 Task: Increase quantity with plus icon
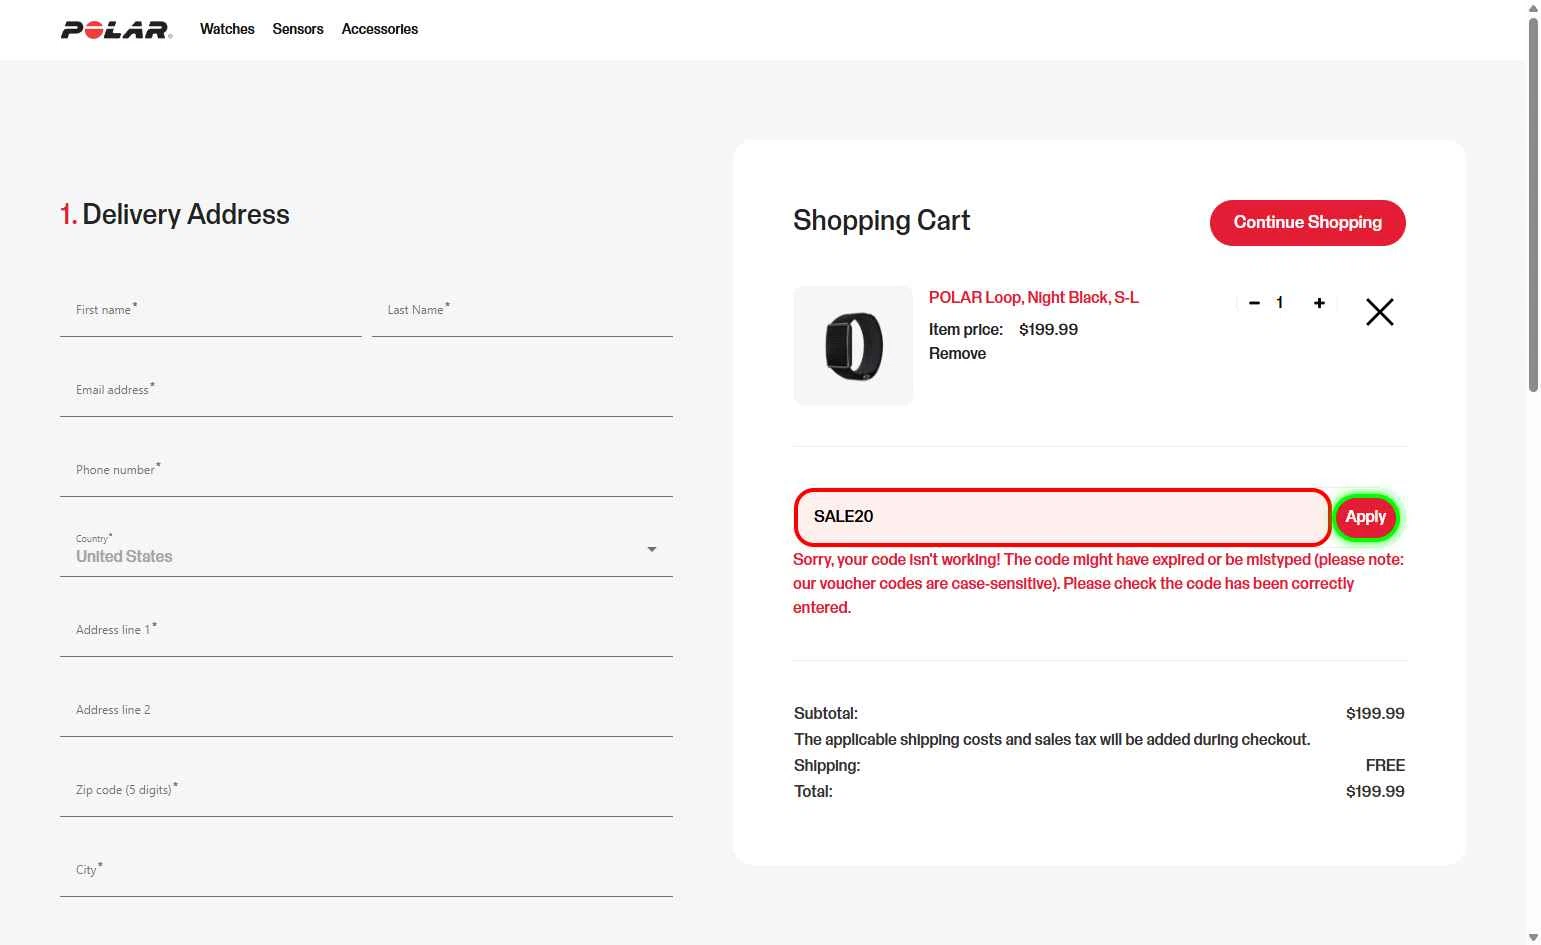[x=1319, y=303]
